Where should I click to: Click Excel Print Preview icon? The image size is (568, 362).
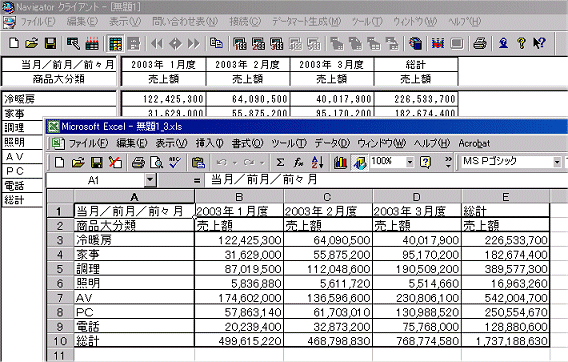(156, 162)
